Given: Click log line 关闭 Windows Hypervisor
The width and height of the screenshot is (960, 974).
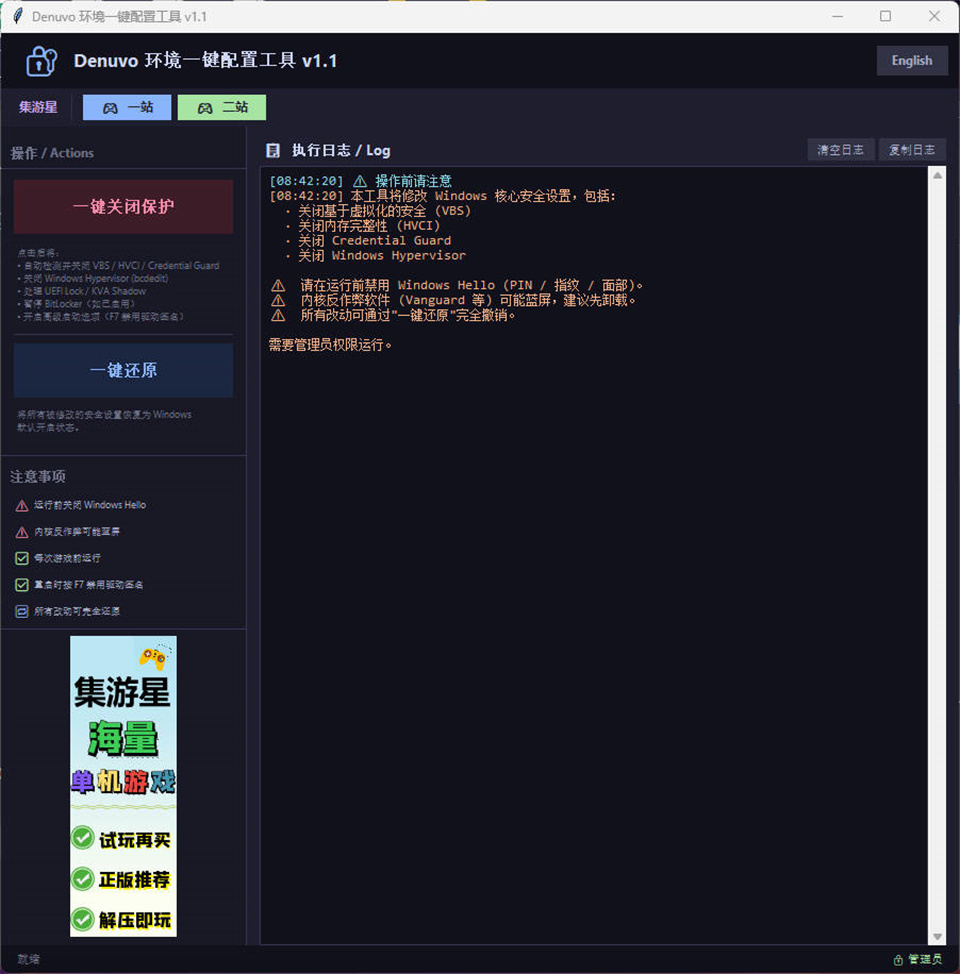Looking at the screenshot, I should coord(382,256).
